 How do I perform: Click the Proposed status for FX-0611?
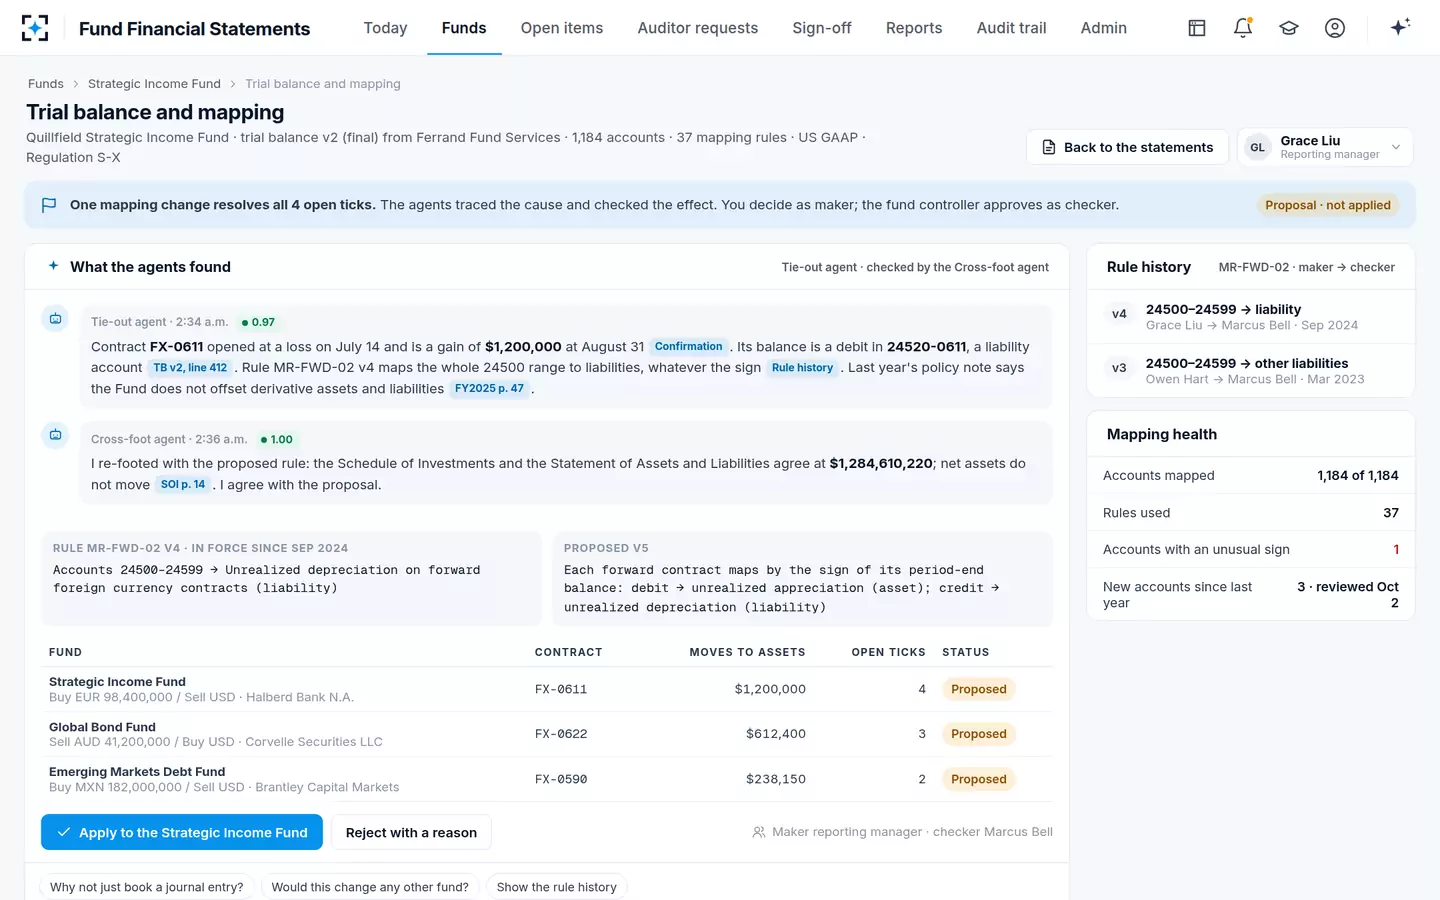(979, 689)
